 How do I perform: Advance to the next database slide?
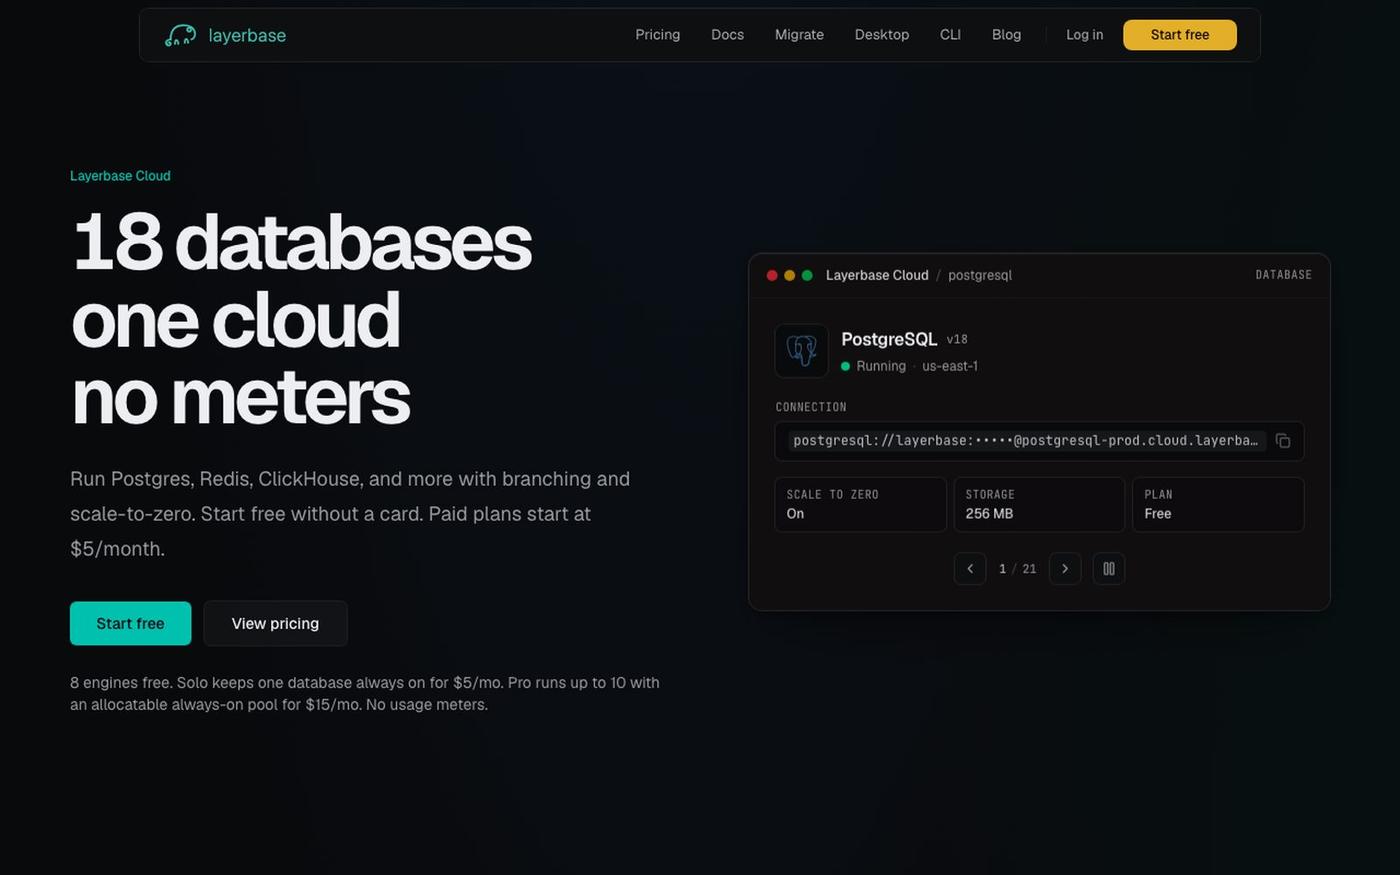coord(1065,569)
